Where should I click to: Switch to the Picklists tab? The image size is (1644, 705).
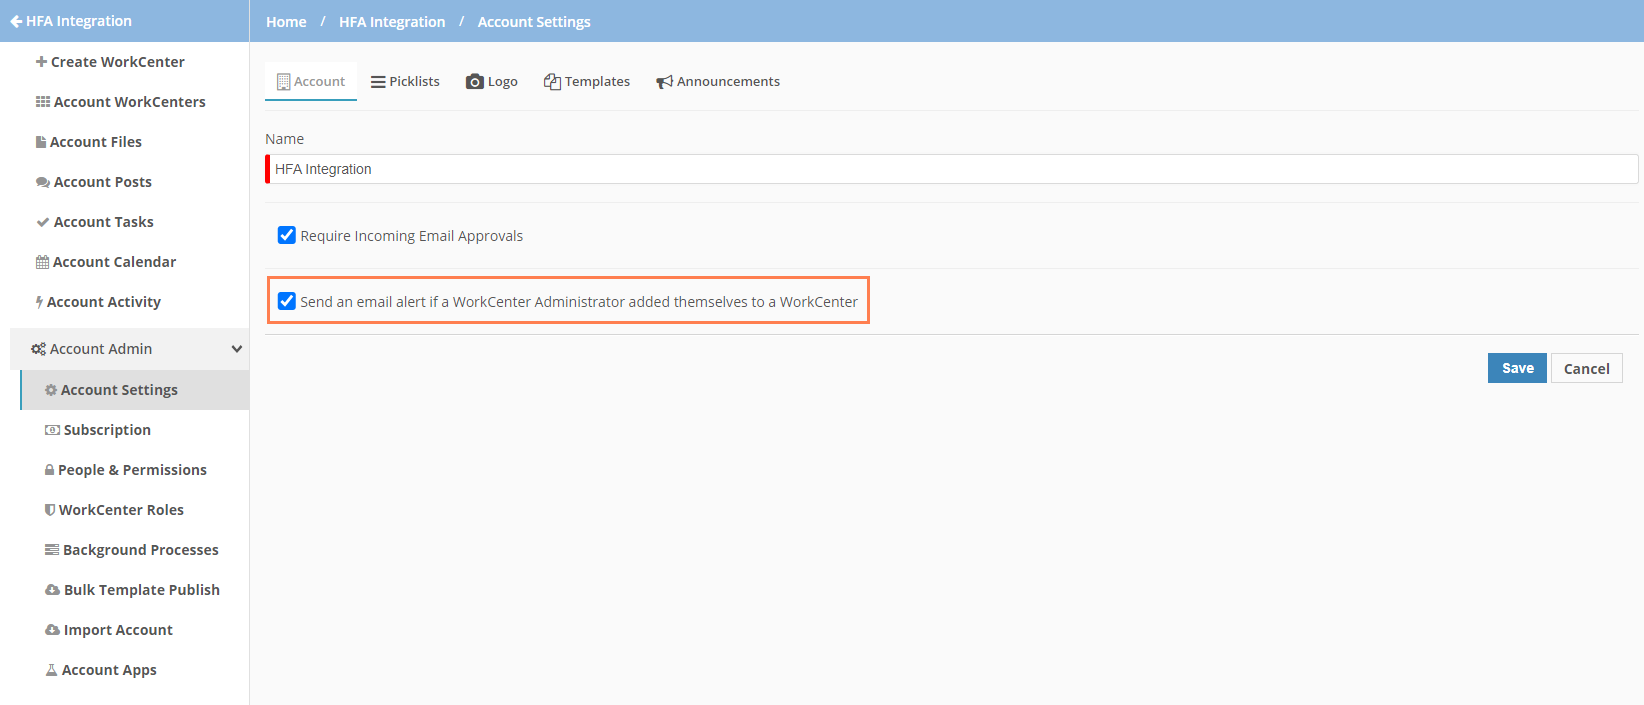pos(405,82)
